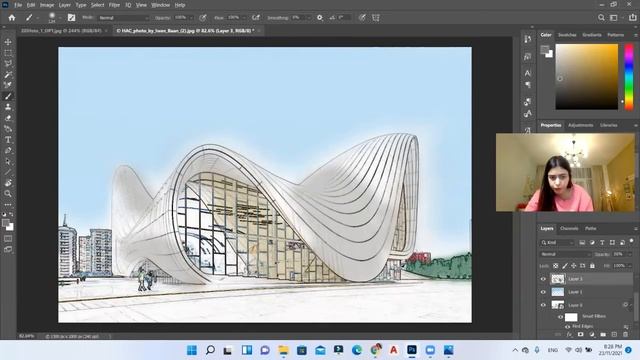Hide Layer 3 with its eye icon
This screenshot has width=640, height=360.
[543, 279]
